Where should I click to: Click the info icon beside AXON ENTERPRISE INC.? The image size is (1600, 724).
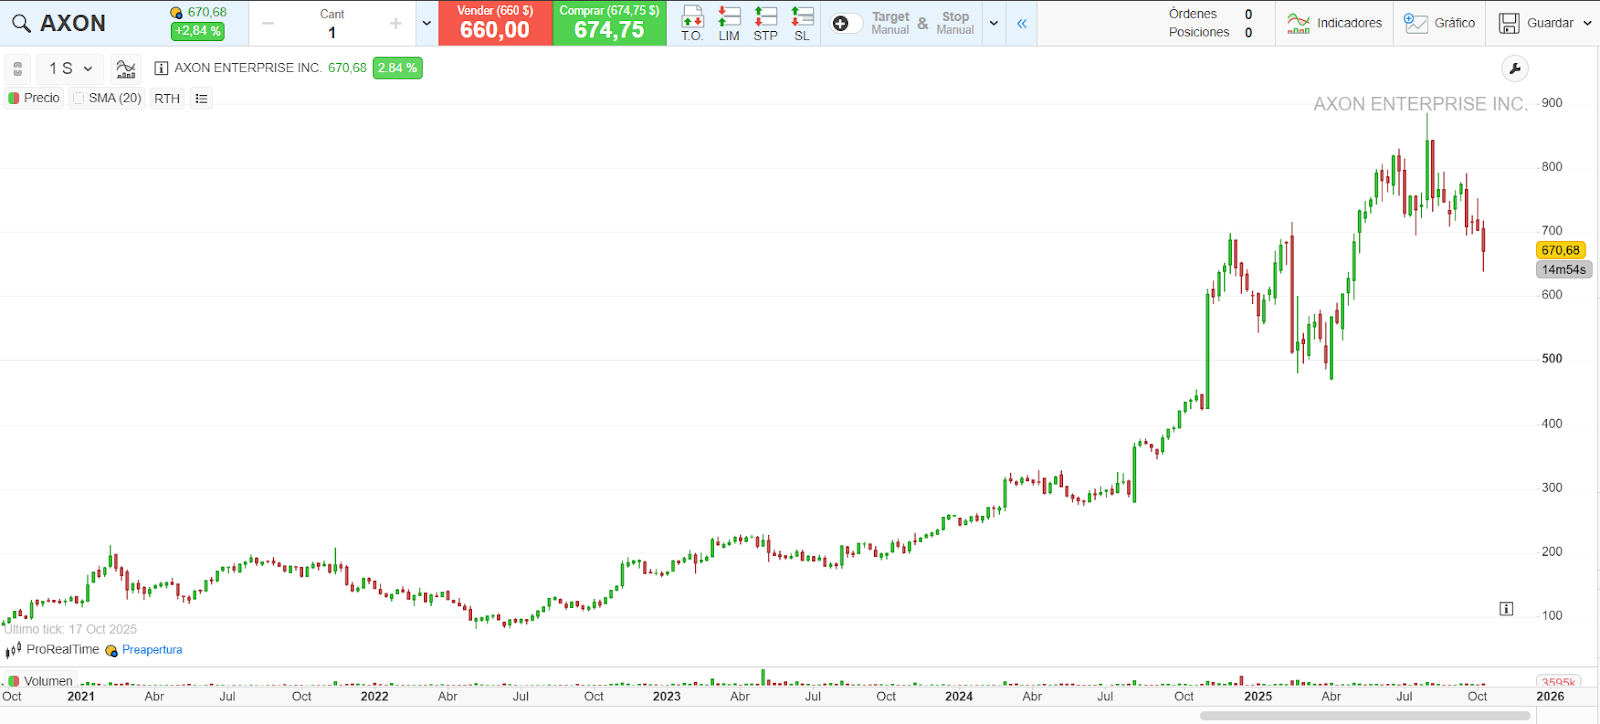click(x=161, y=68)
